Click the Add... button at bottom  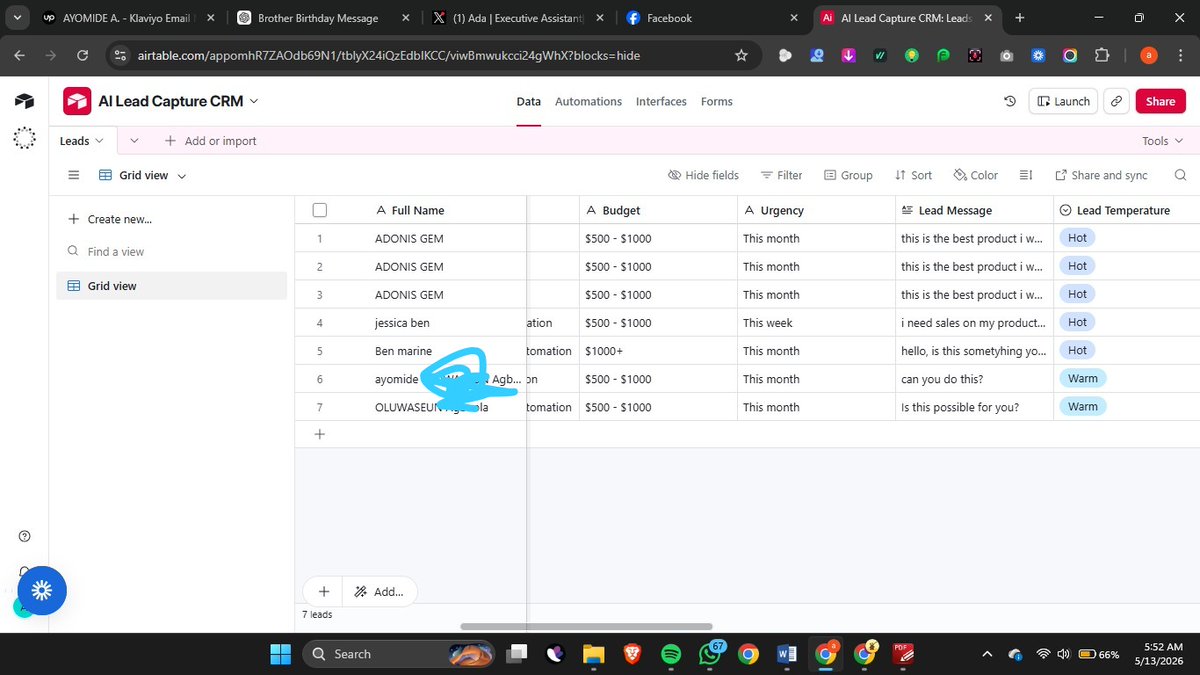click(x=379, y=592)
